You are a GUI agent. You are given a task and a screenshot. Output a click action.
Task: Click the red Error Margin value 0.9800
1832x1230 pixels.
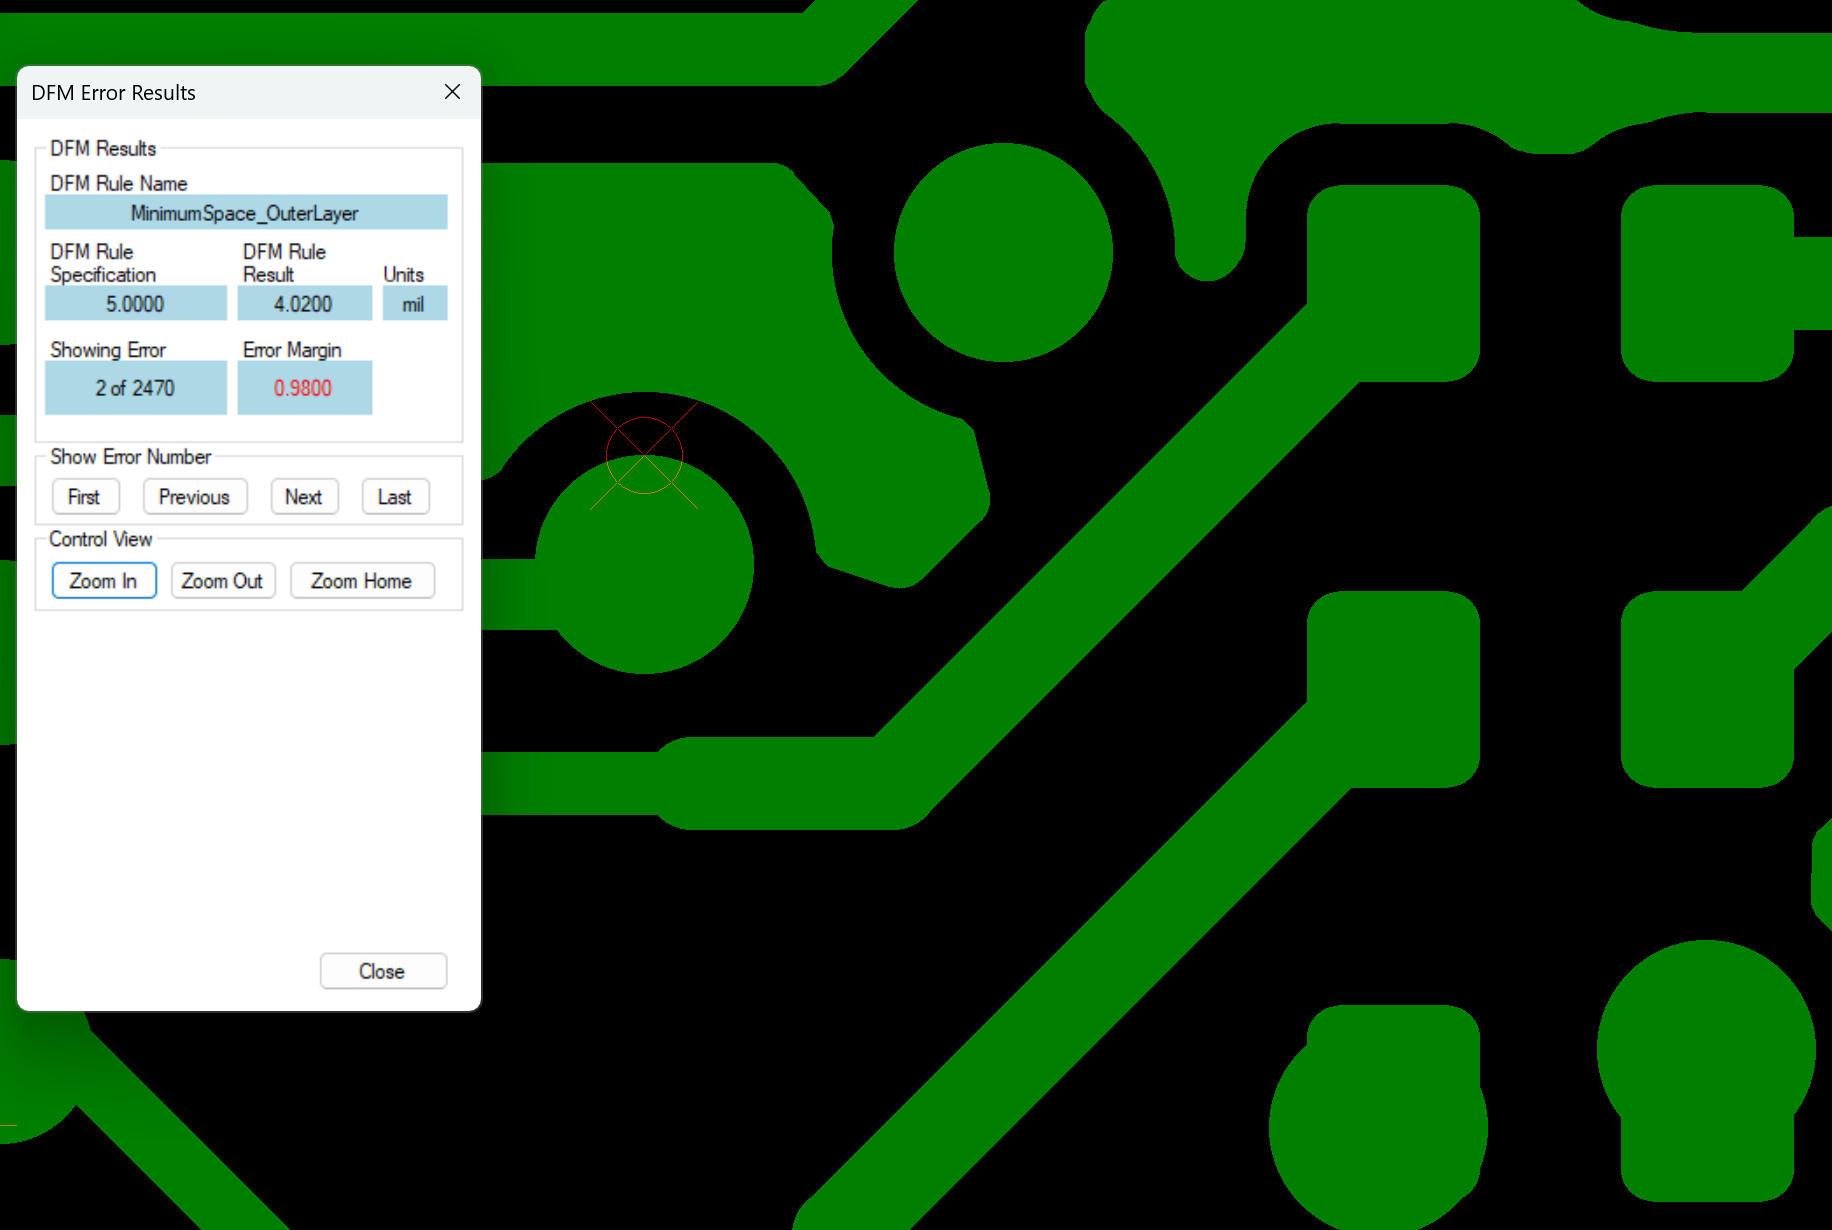[304, 388]
